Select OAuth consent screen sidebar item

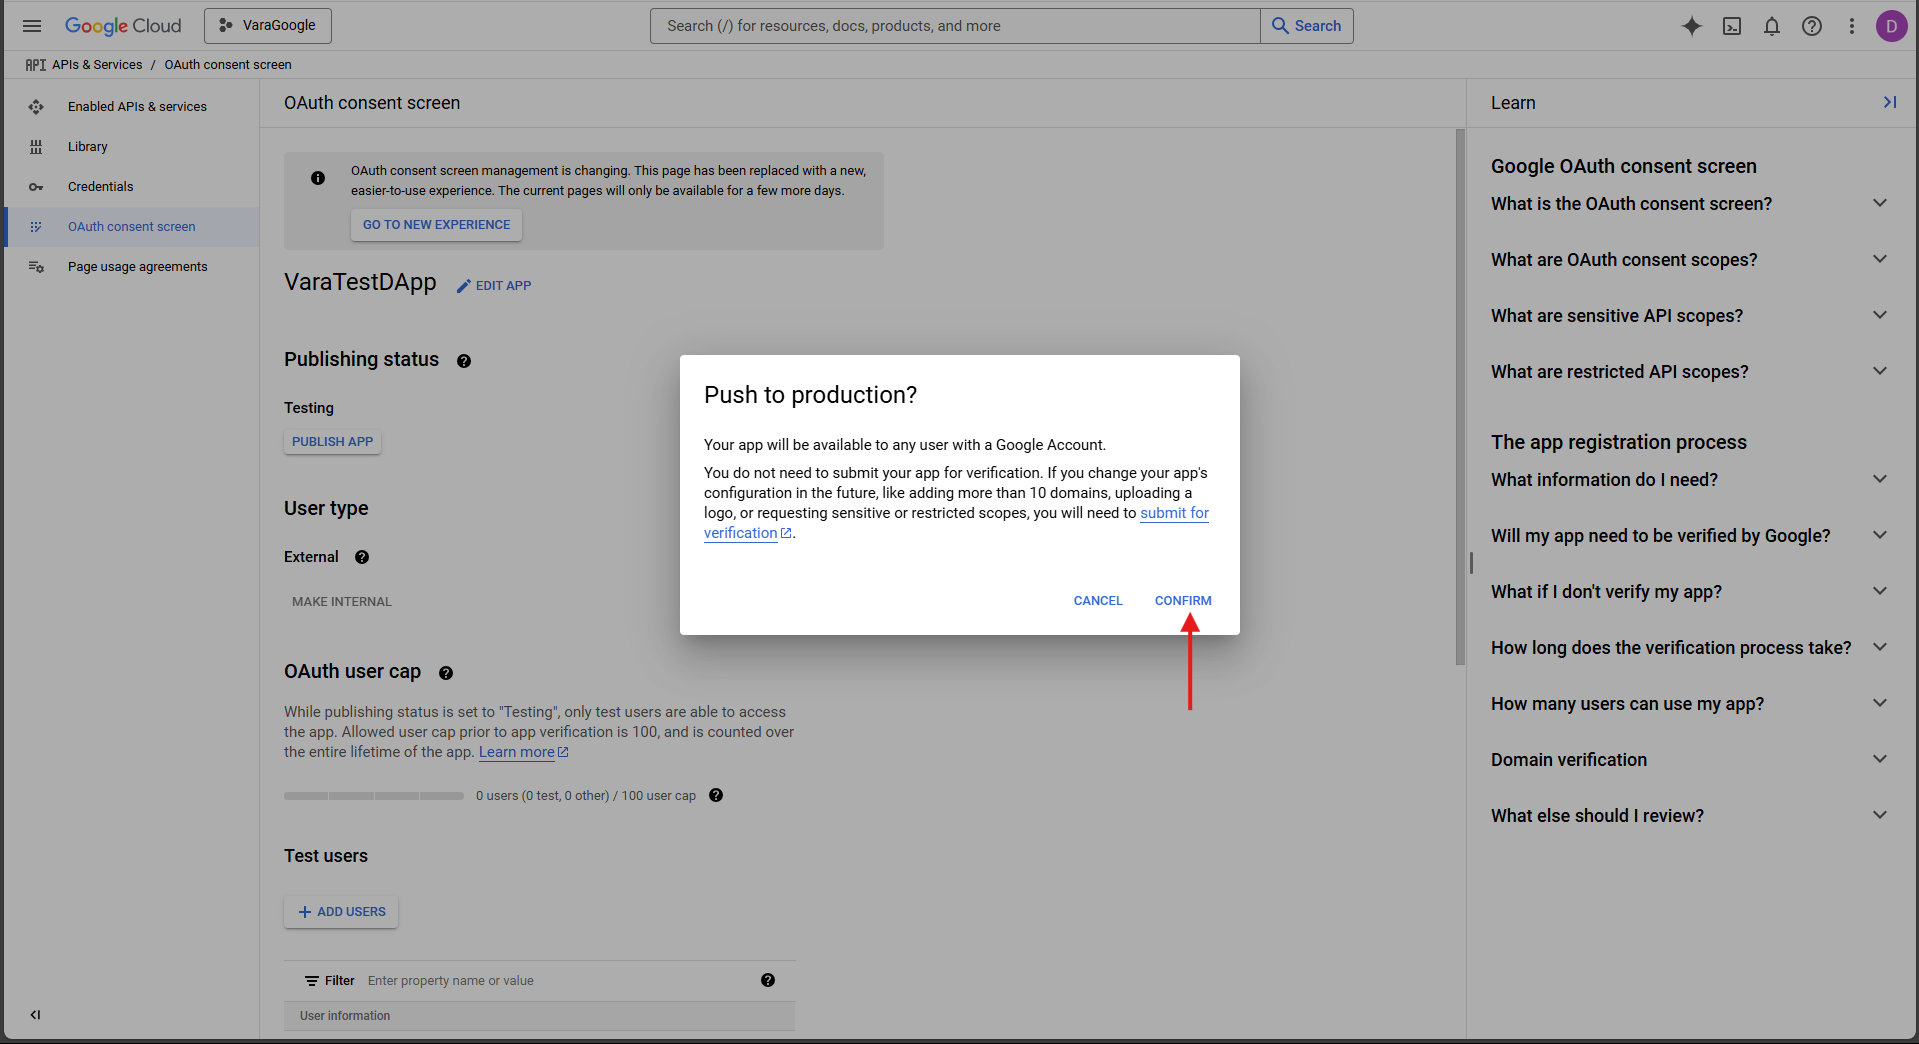(x=132, y=226)
